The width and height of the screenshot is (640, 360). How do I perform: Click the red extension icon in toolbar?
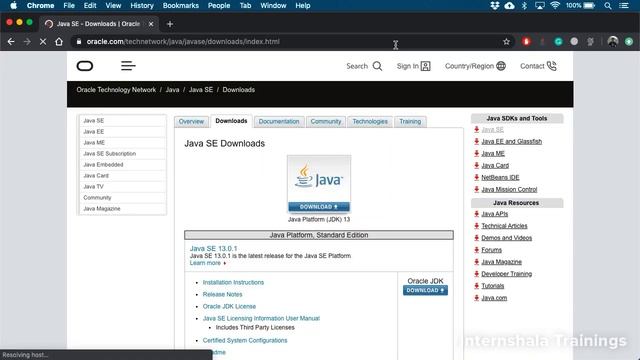click(526, 42)
